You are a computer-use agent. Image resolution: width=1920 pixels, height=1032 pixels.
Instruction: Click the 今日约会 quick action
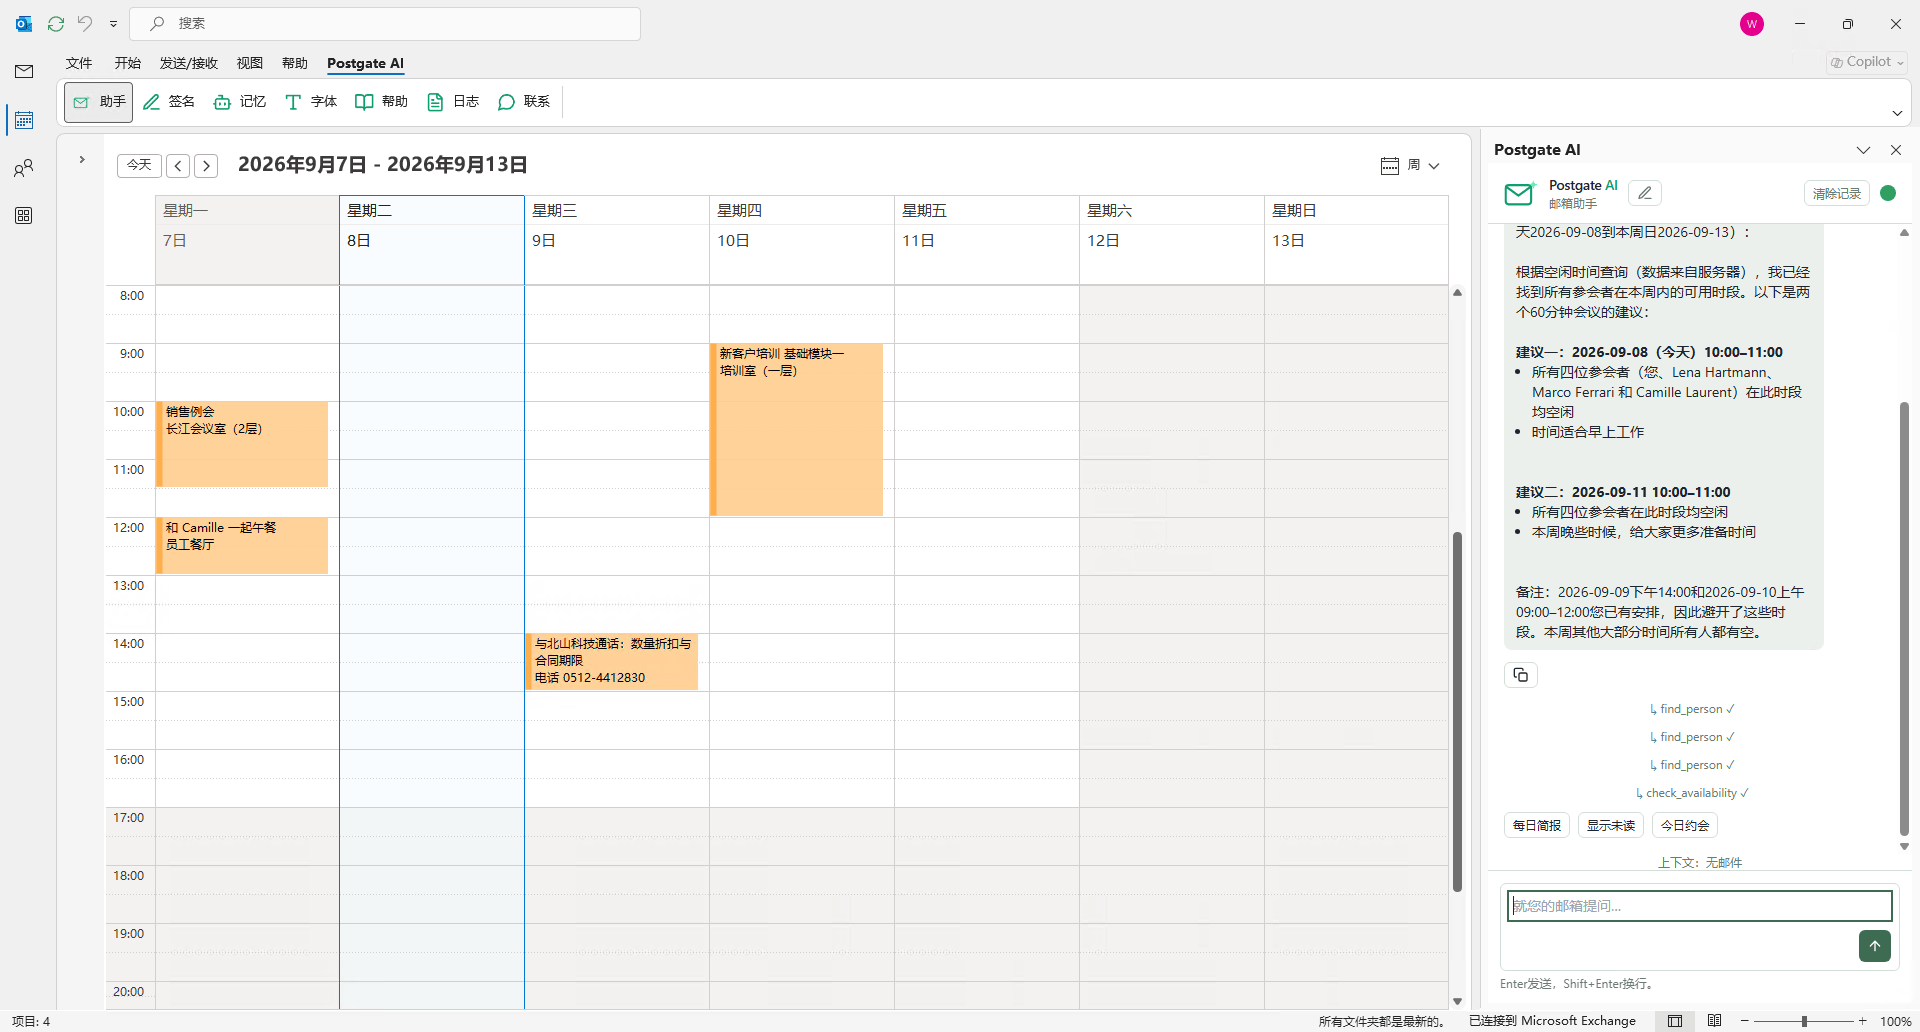[x=1685, y=825]
